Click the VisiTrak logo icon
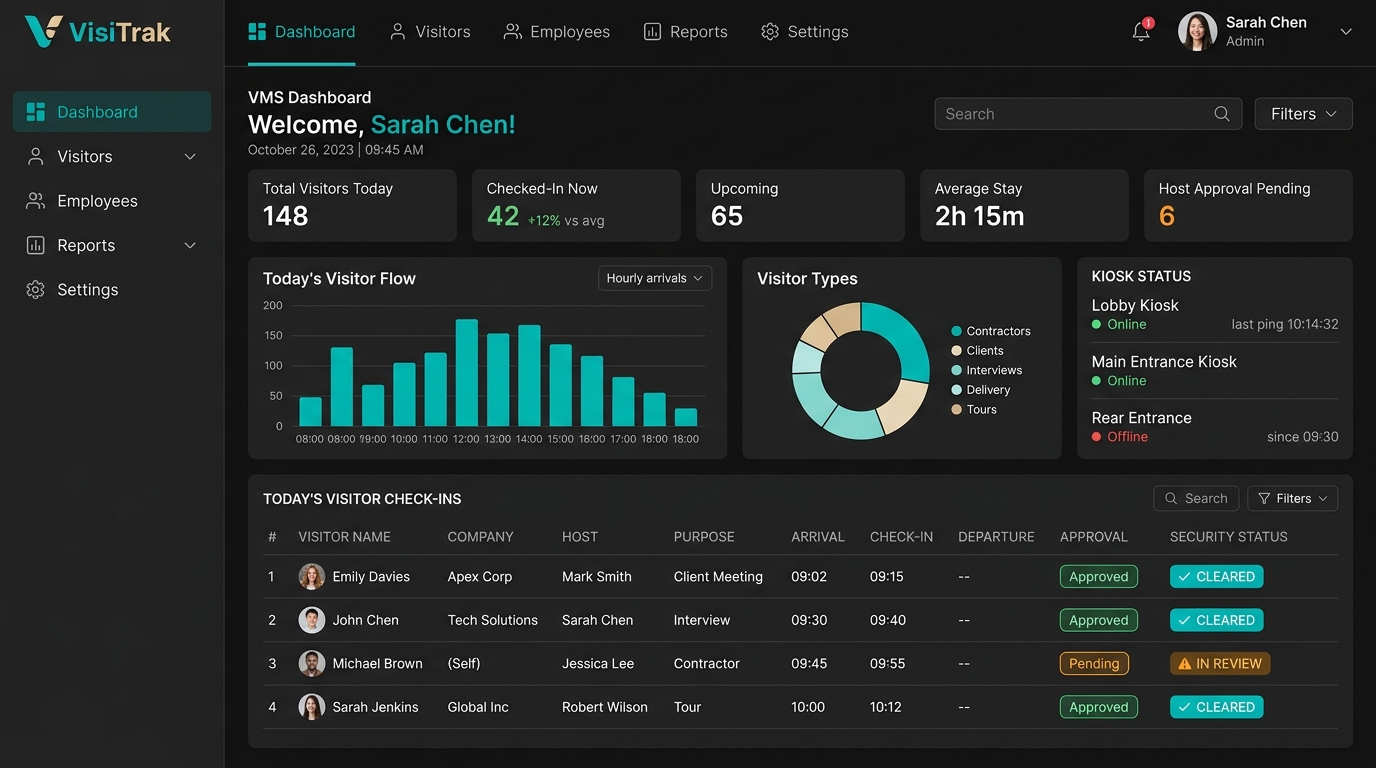Screen dimensions: 1376x768 43,31
